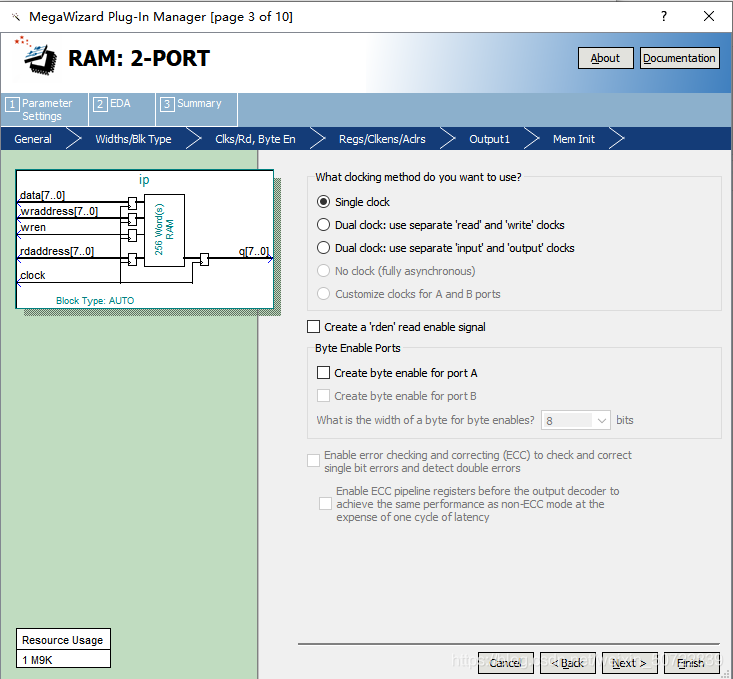733x679 pixels.
Task: Click the Resource Usage heading
Action: click(x=63, y=640)
